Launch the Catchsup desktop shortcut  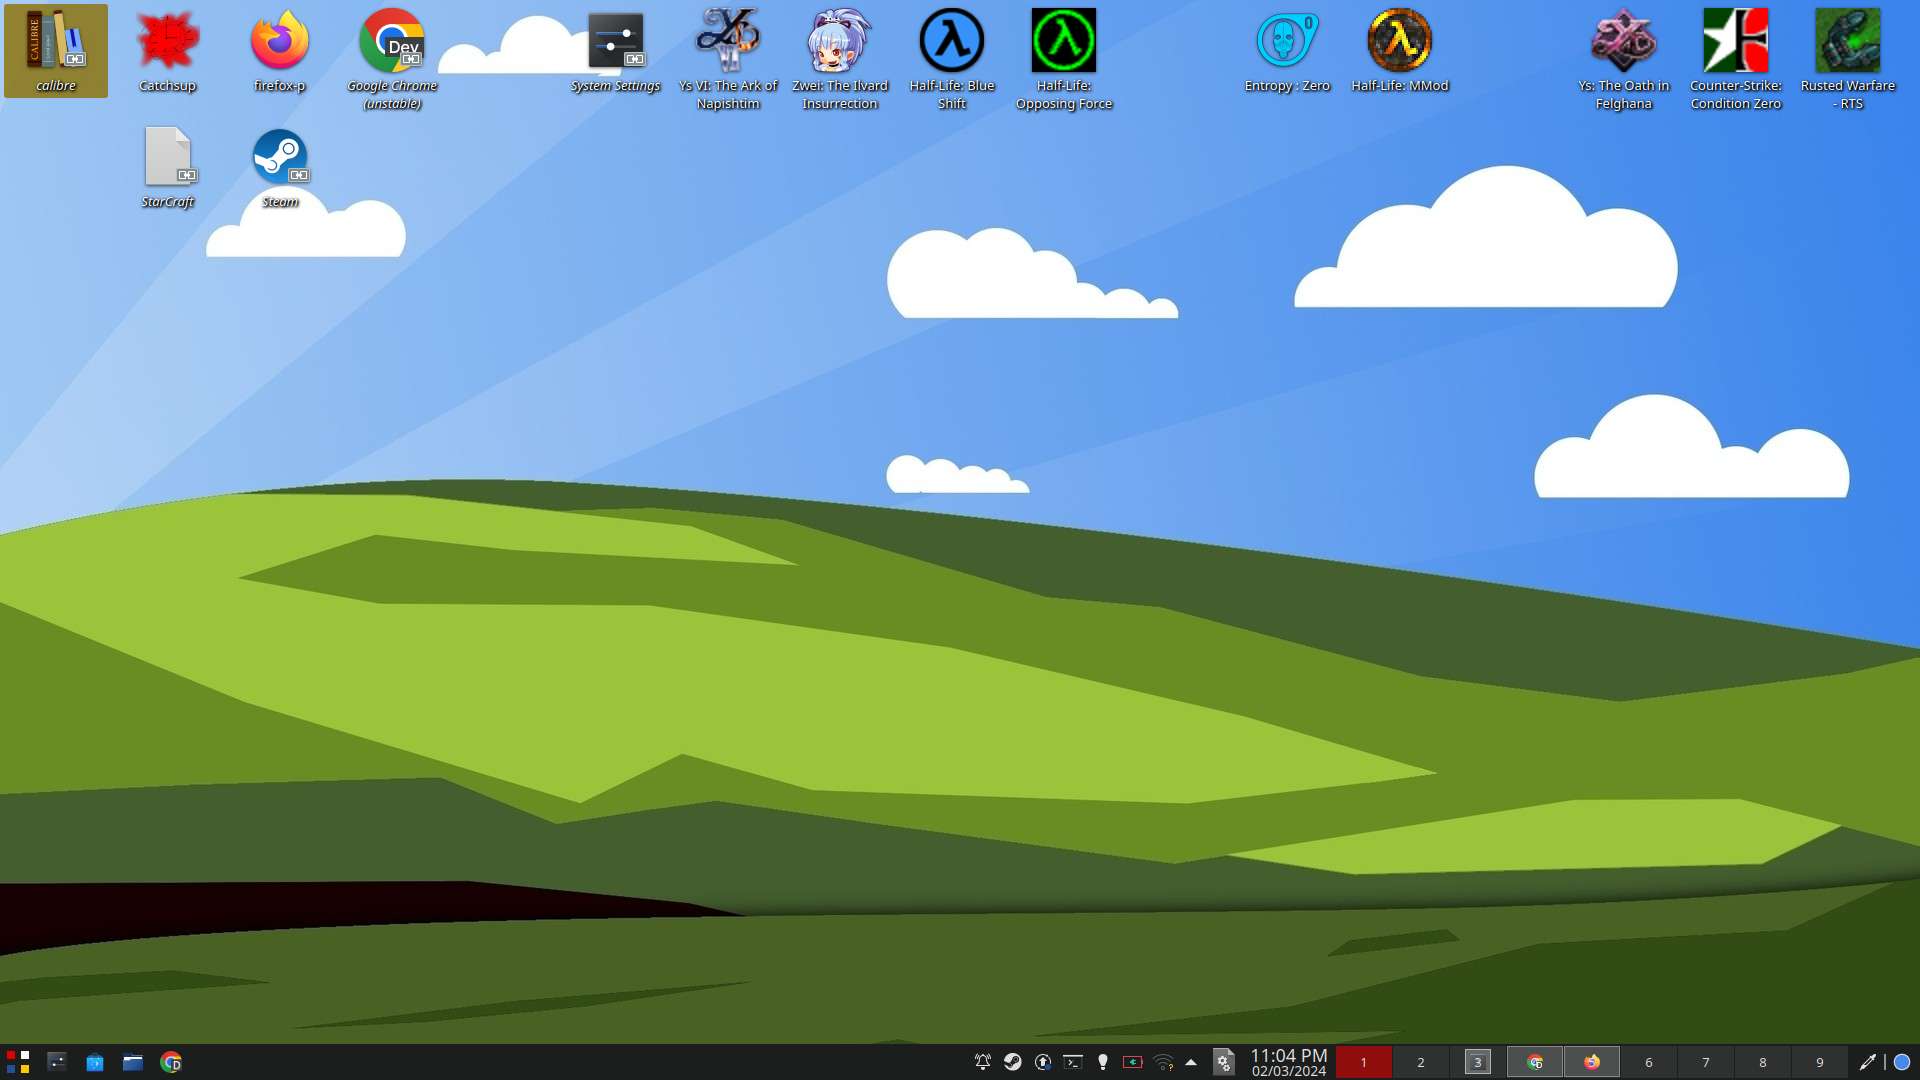168,51
